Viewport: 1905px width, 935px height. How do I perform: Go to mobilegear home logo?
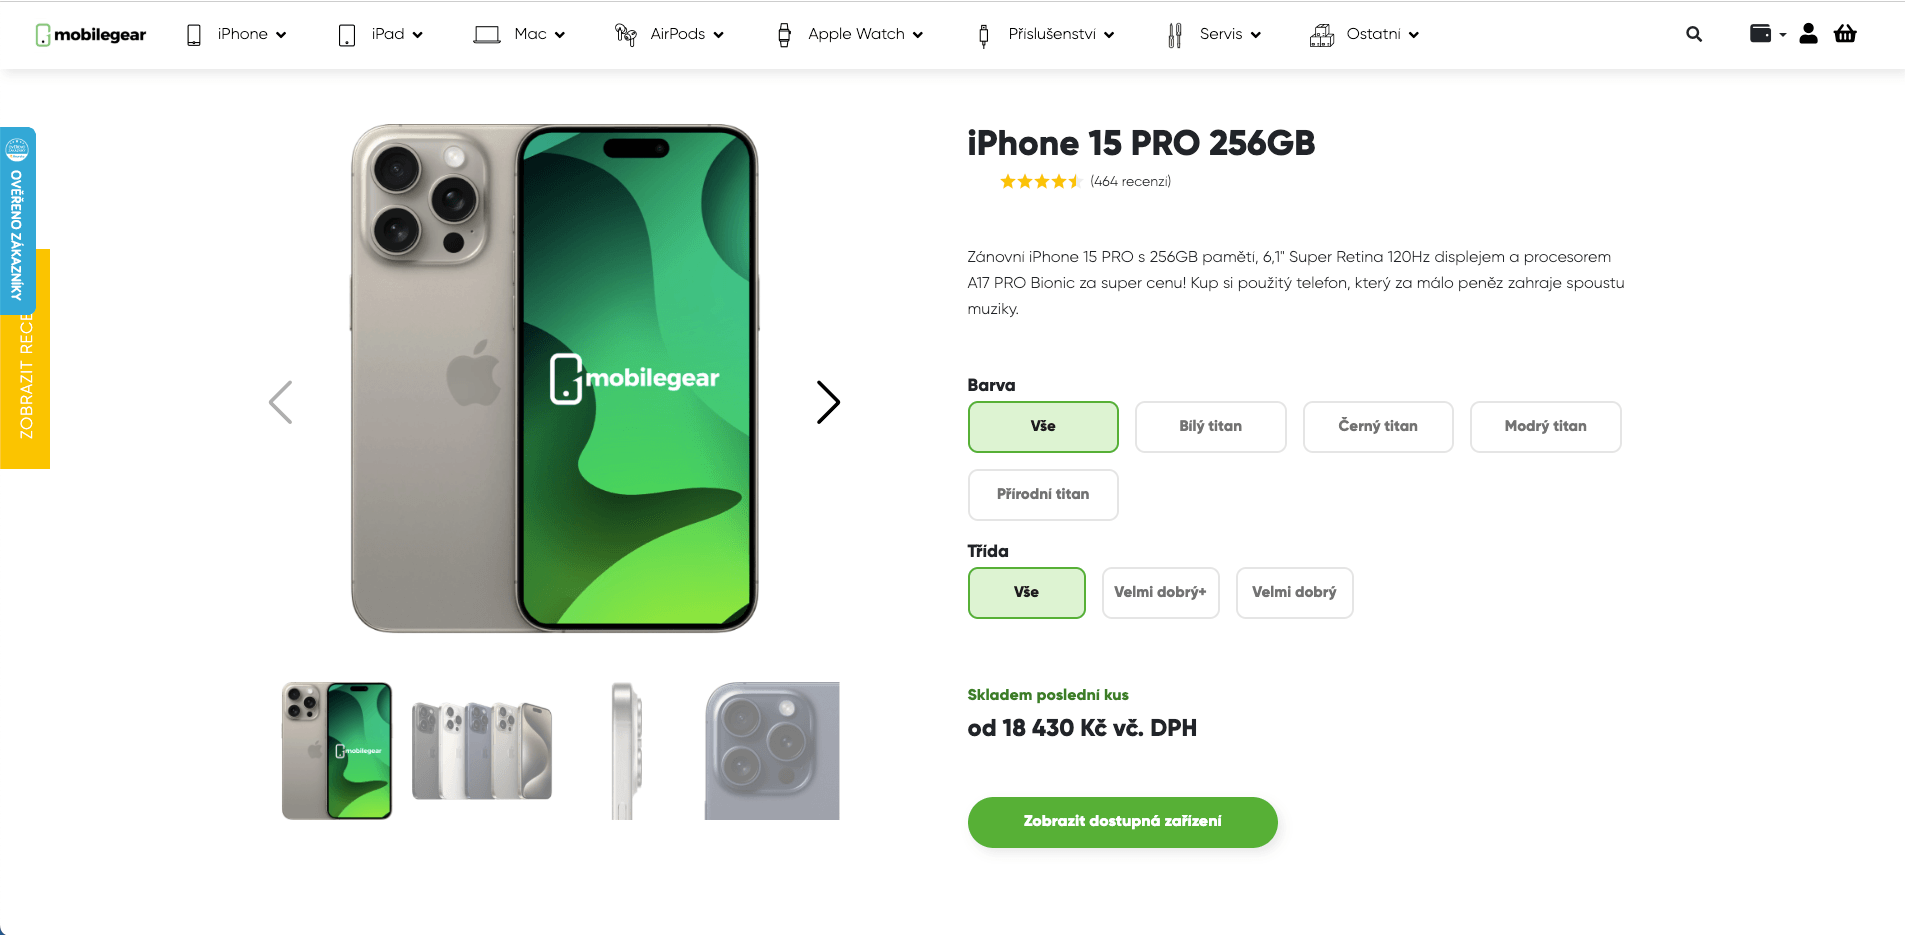(x=91, y=34)
